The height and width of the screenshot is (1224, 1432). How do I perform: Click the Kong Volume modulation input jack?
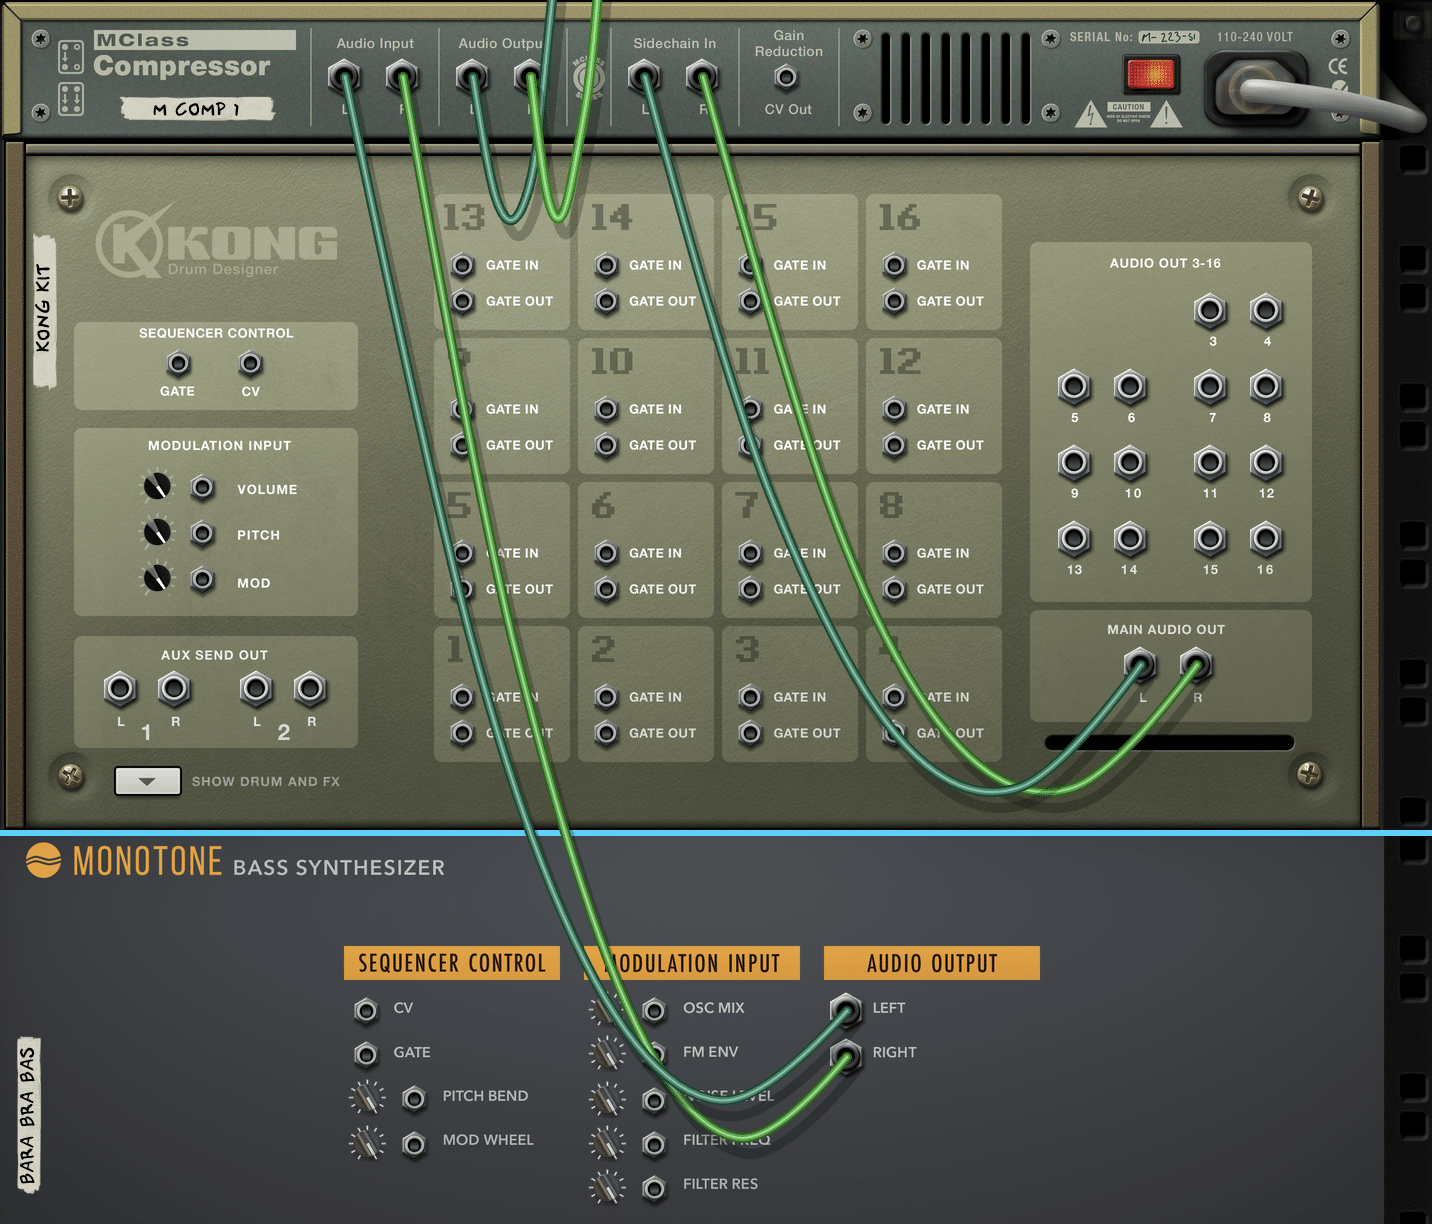203,488
